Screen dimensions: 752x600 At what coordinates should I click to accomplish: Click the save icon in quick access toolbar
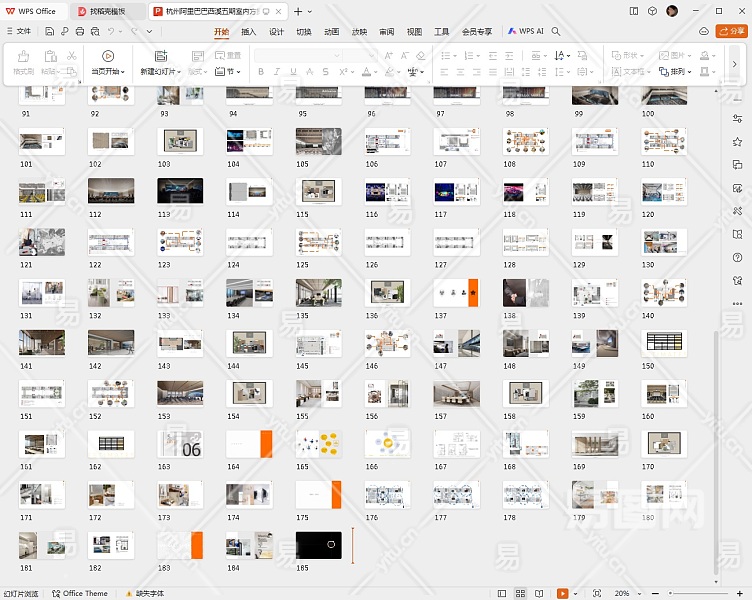[50, 31]
